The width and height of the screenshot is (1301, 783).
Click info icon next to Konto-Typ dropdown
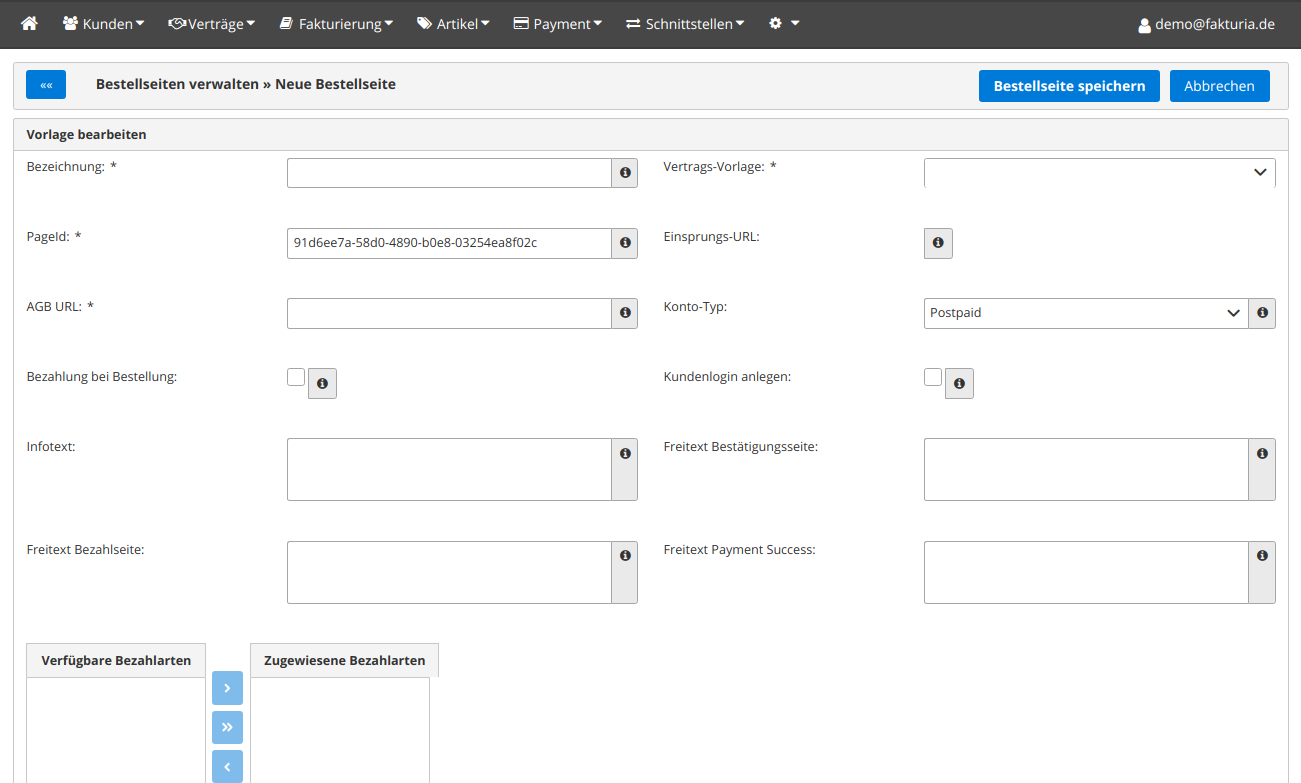point(1262,313)
